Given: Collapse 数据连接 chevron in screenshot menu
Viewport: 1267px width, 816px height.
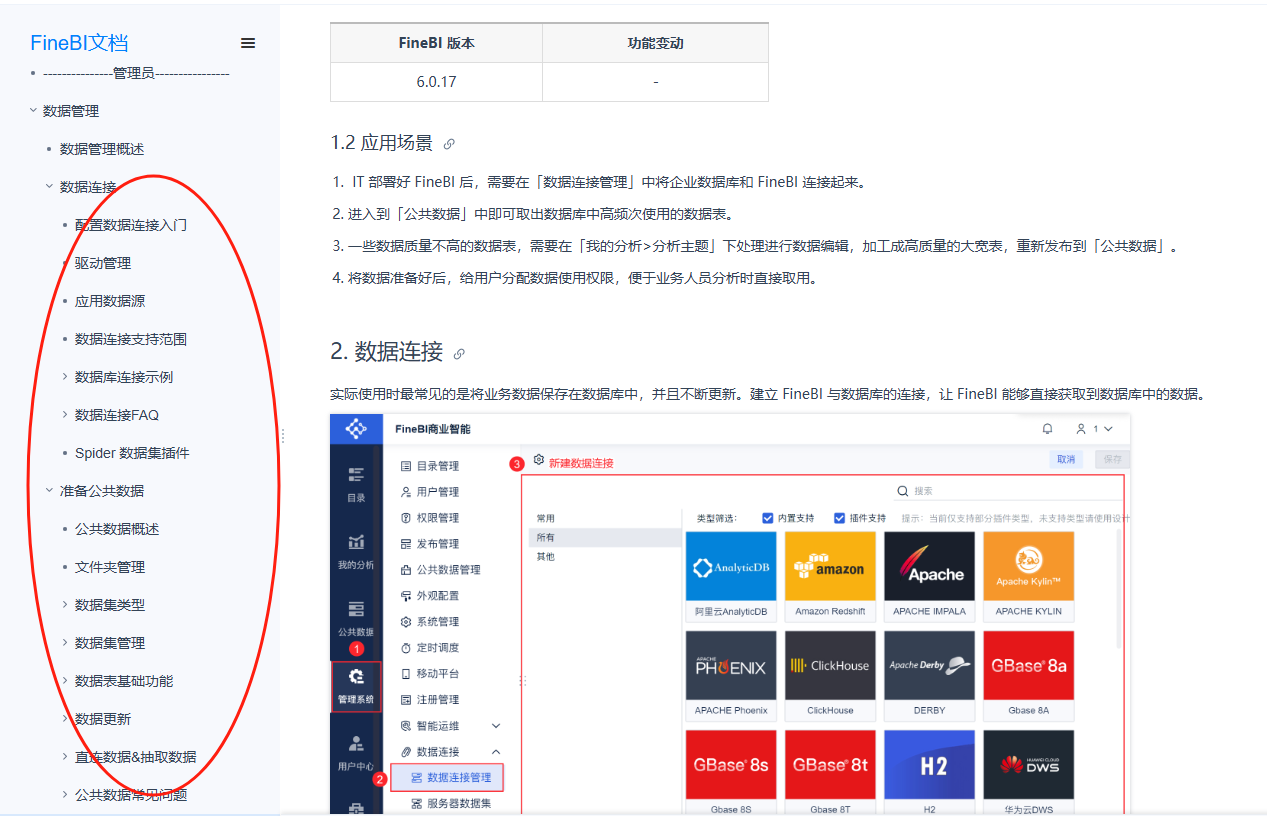Looking at the screenshot, I should point(496,752).
